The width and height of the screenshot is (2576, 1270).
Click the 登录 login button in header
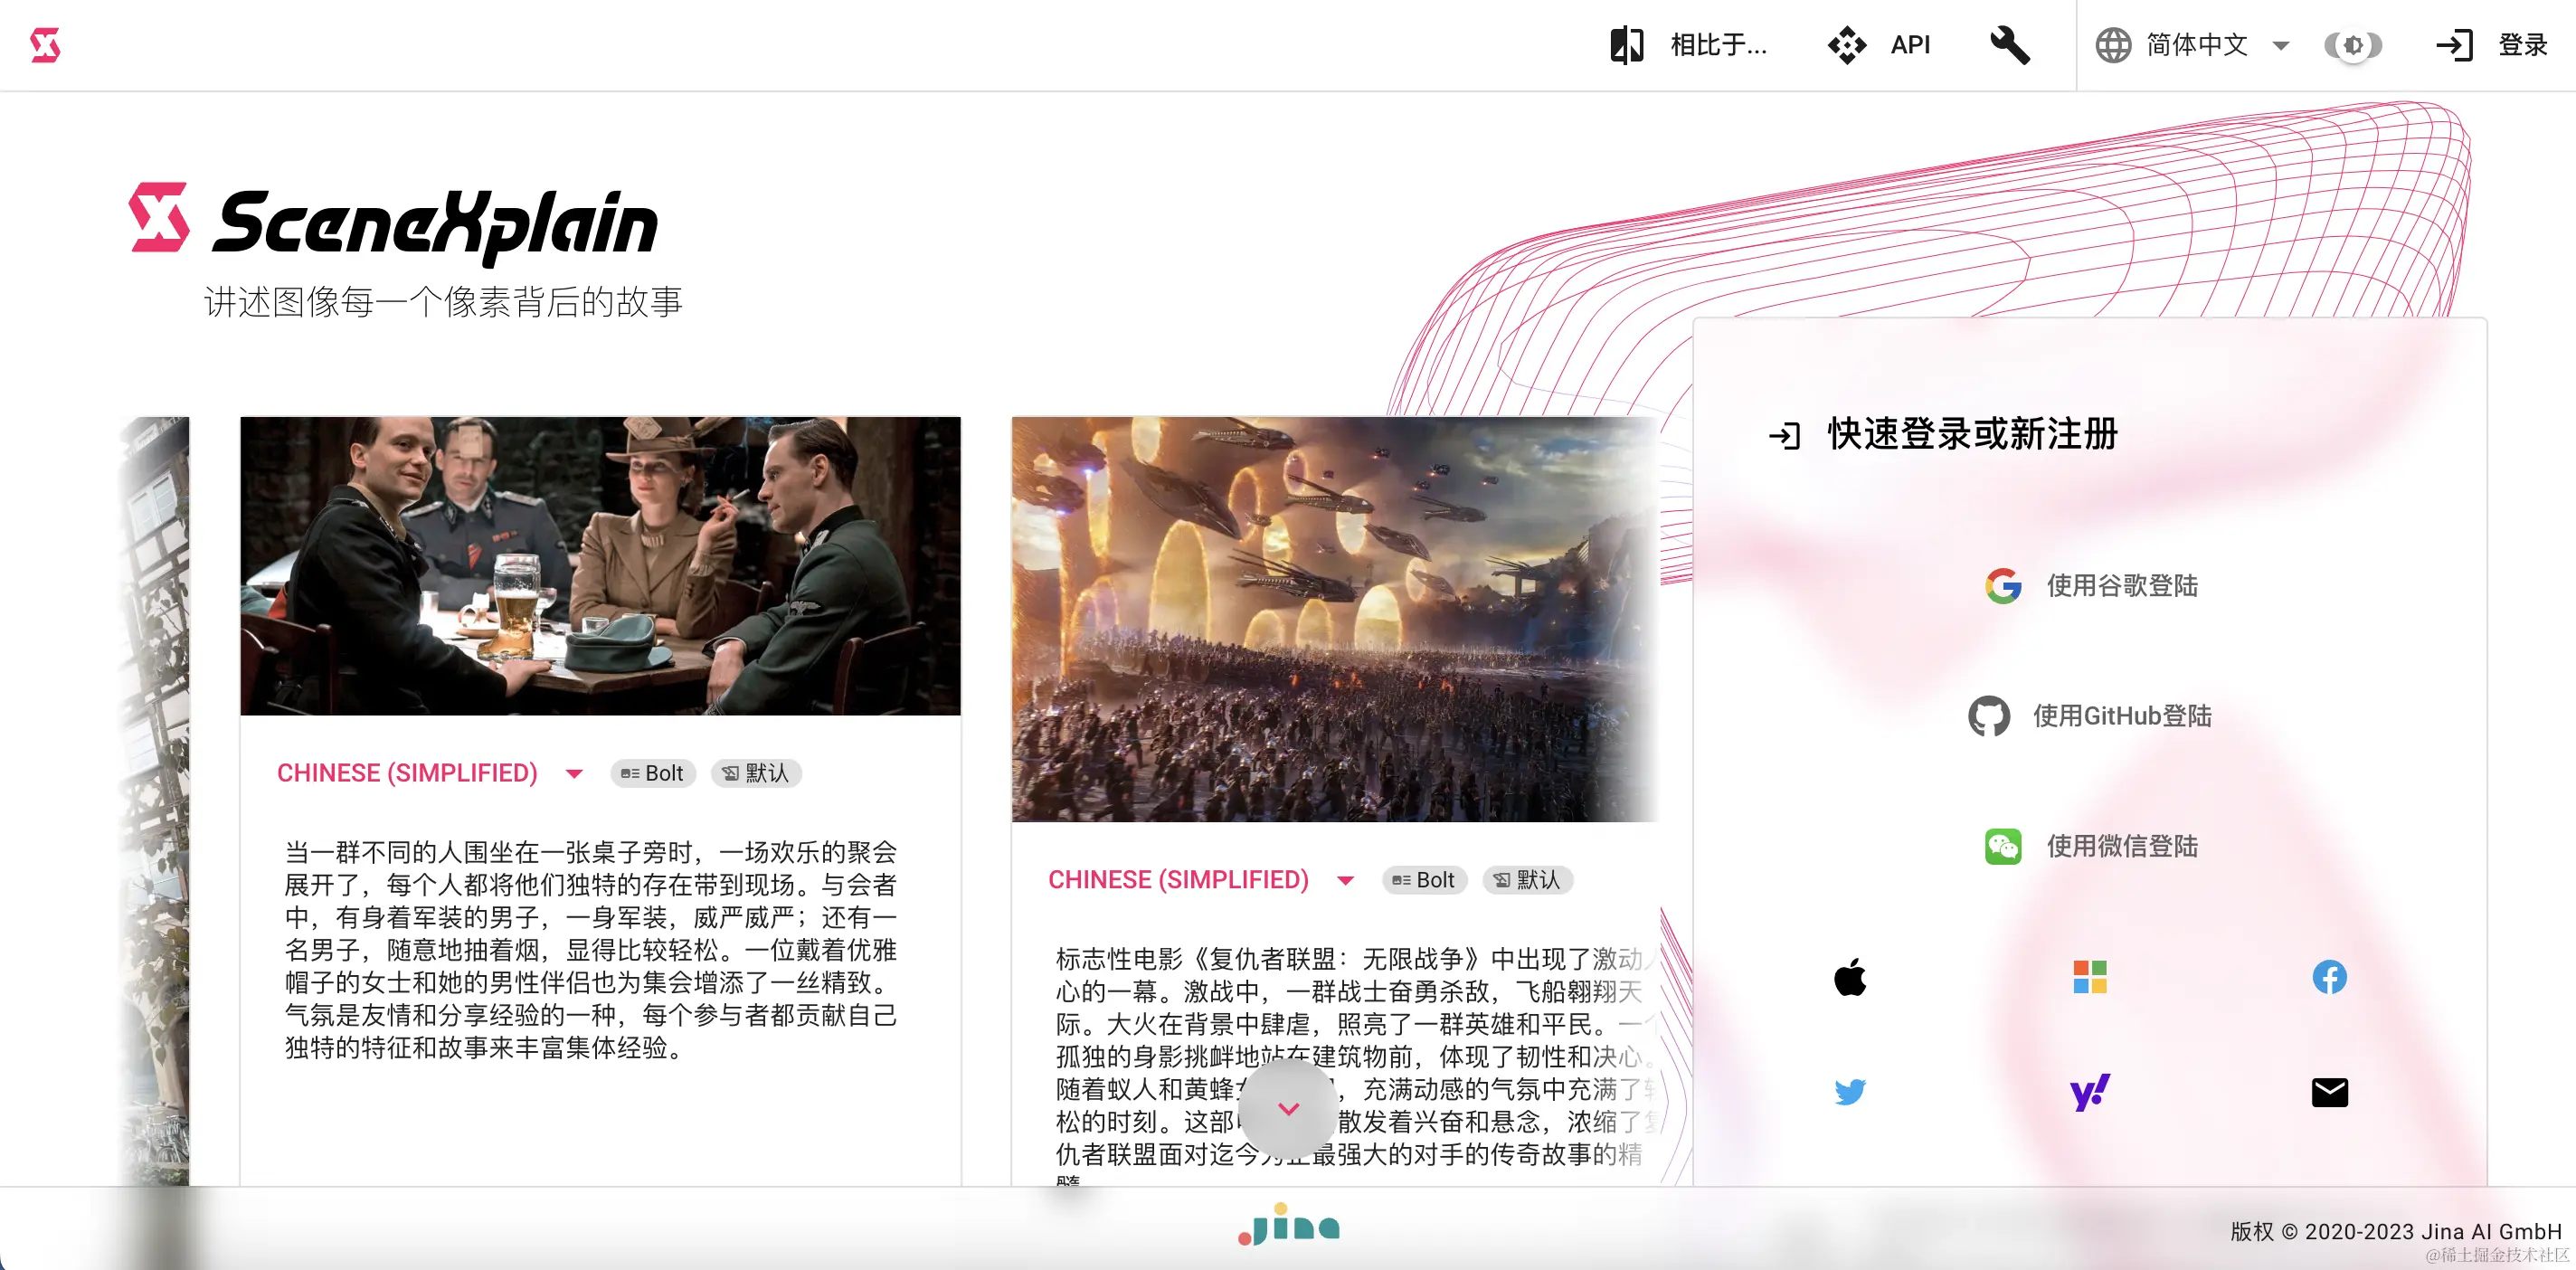click(x=2491, y=45)
